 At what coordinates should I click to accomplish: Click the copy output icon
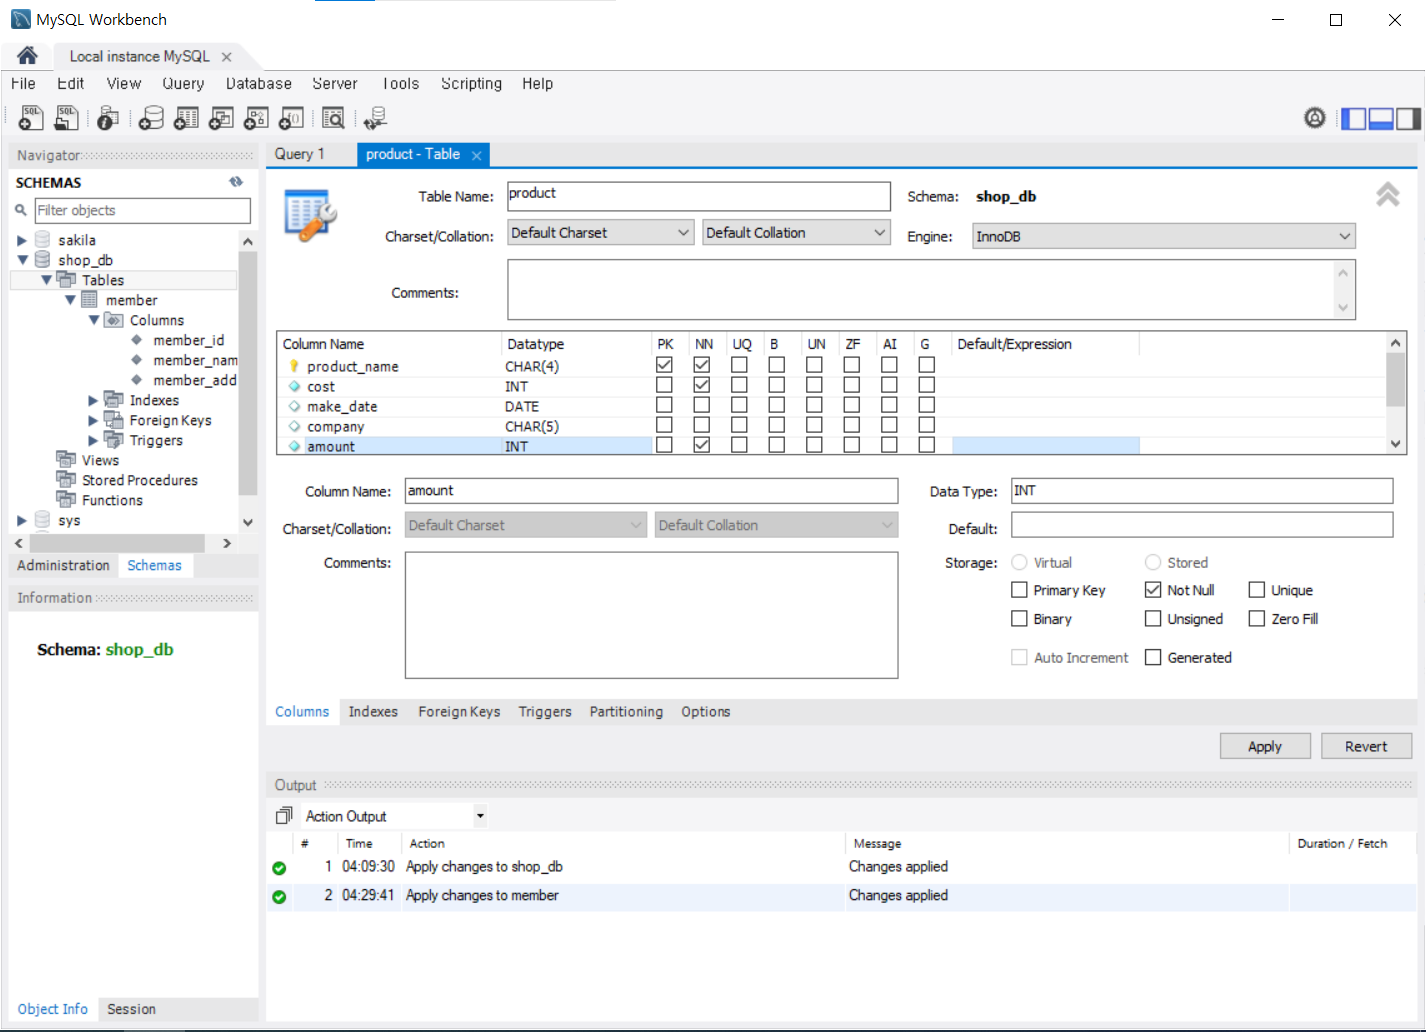[284, 816]
